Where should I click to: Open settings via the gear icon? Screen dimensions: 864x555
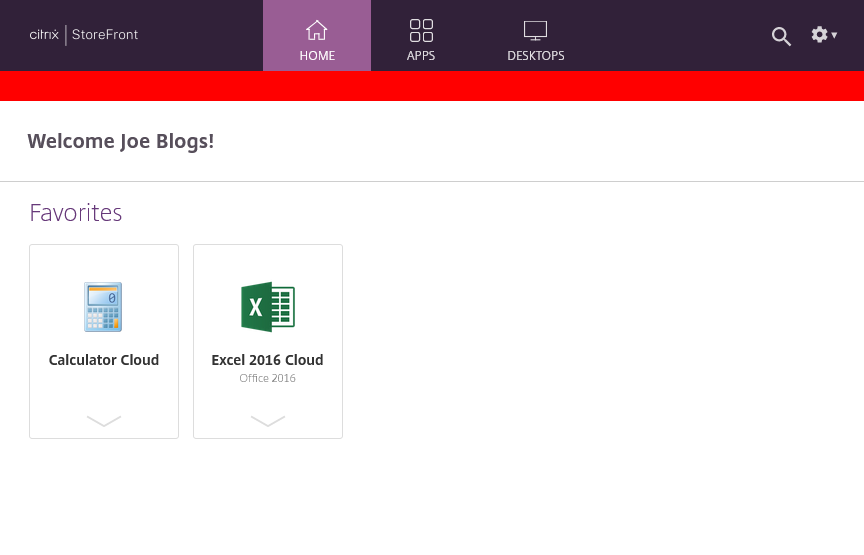point(819,35)
